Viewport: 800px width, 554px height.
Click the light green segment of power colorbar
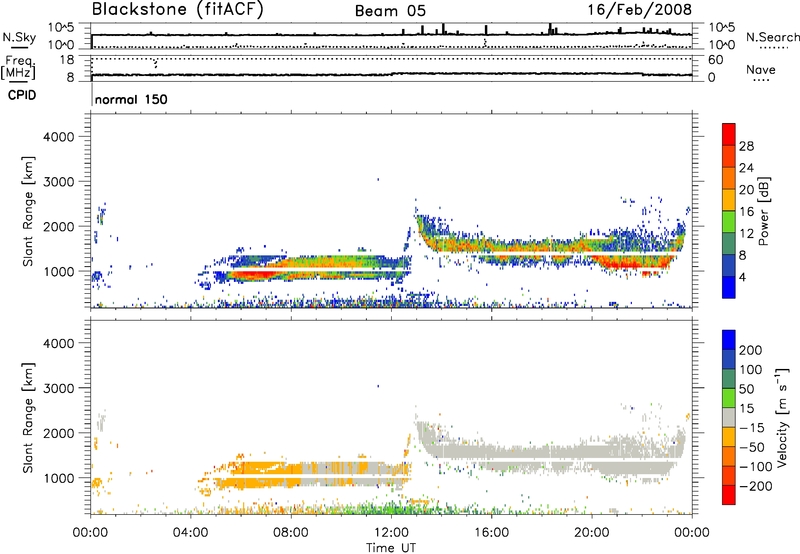pyautogui.click(x=729, y=222)
